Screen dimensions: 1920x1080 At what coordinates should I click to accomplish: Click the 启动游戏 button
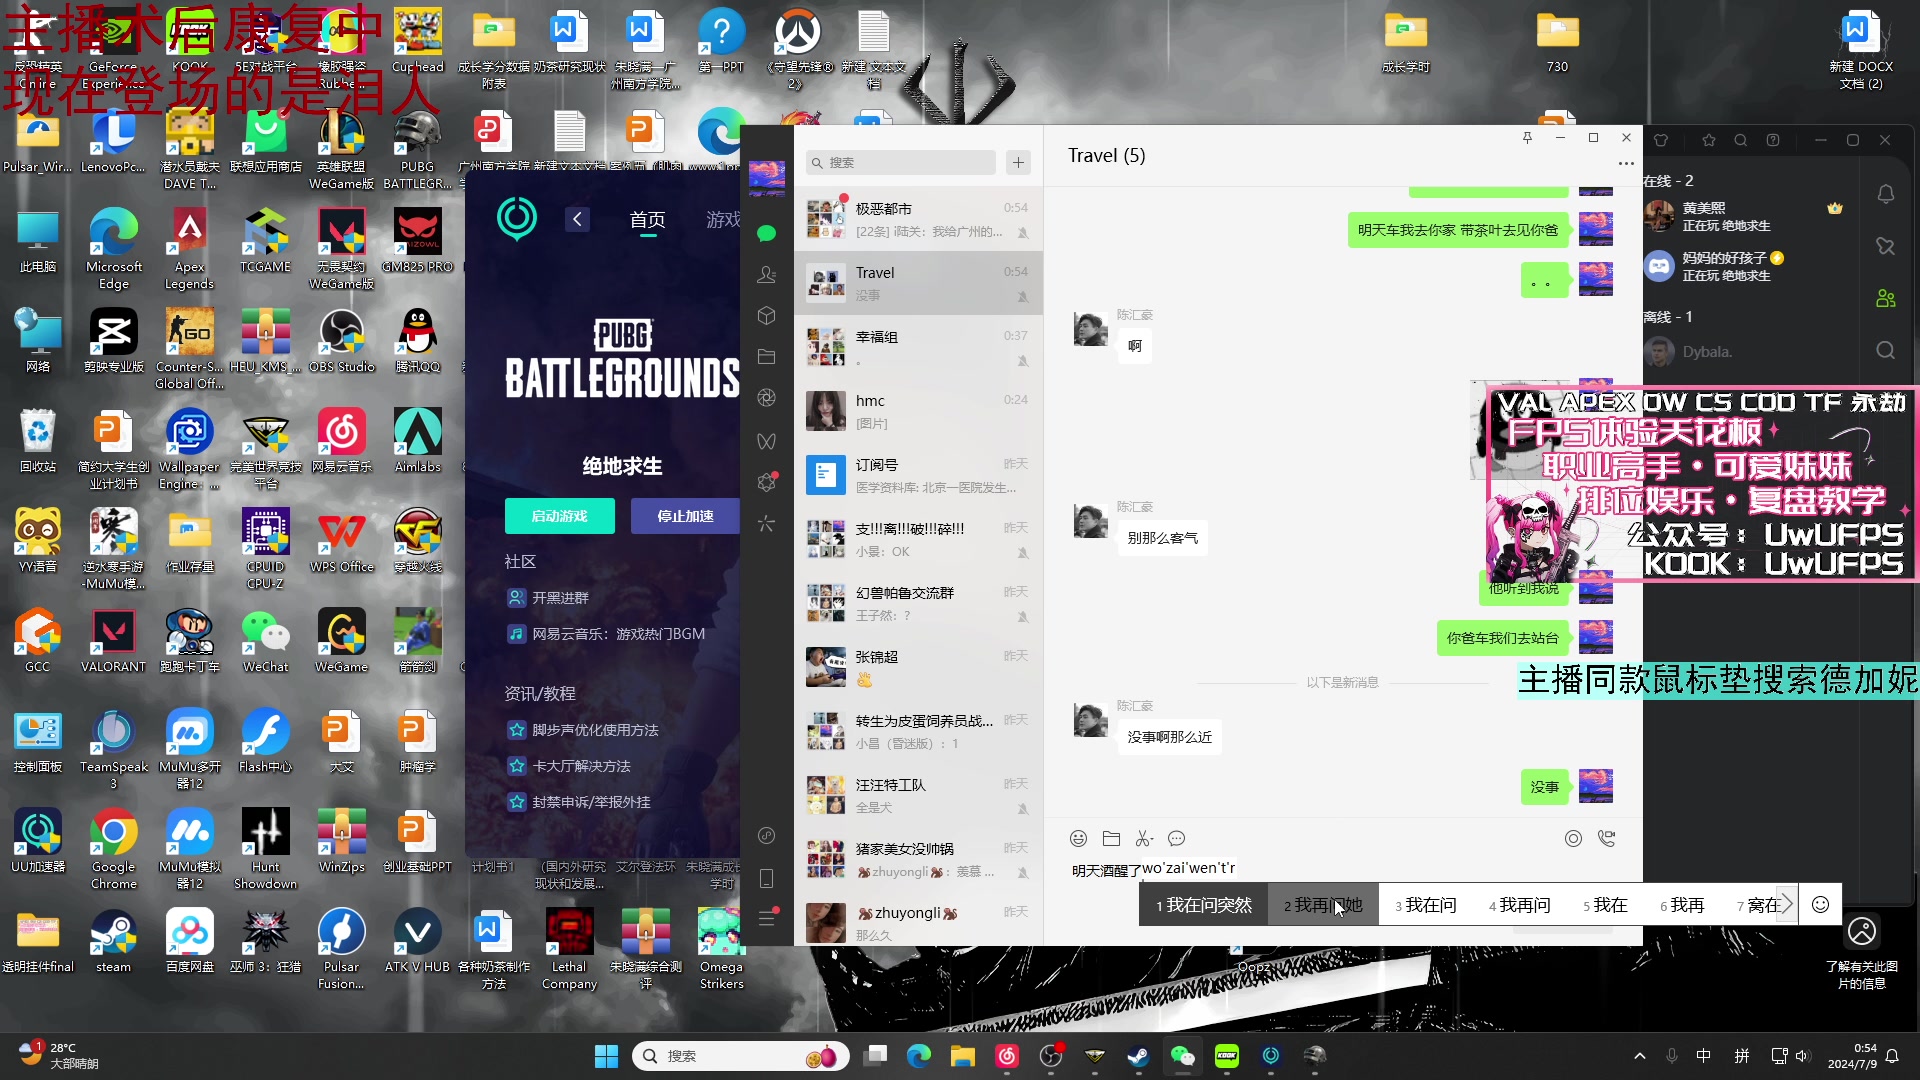[x=560, y=516]
